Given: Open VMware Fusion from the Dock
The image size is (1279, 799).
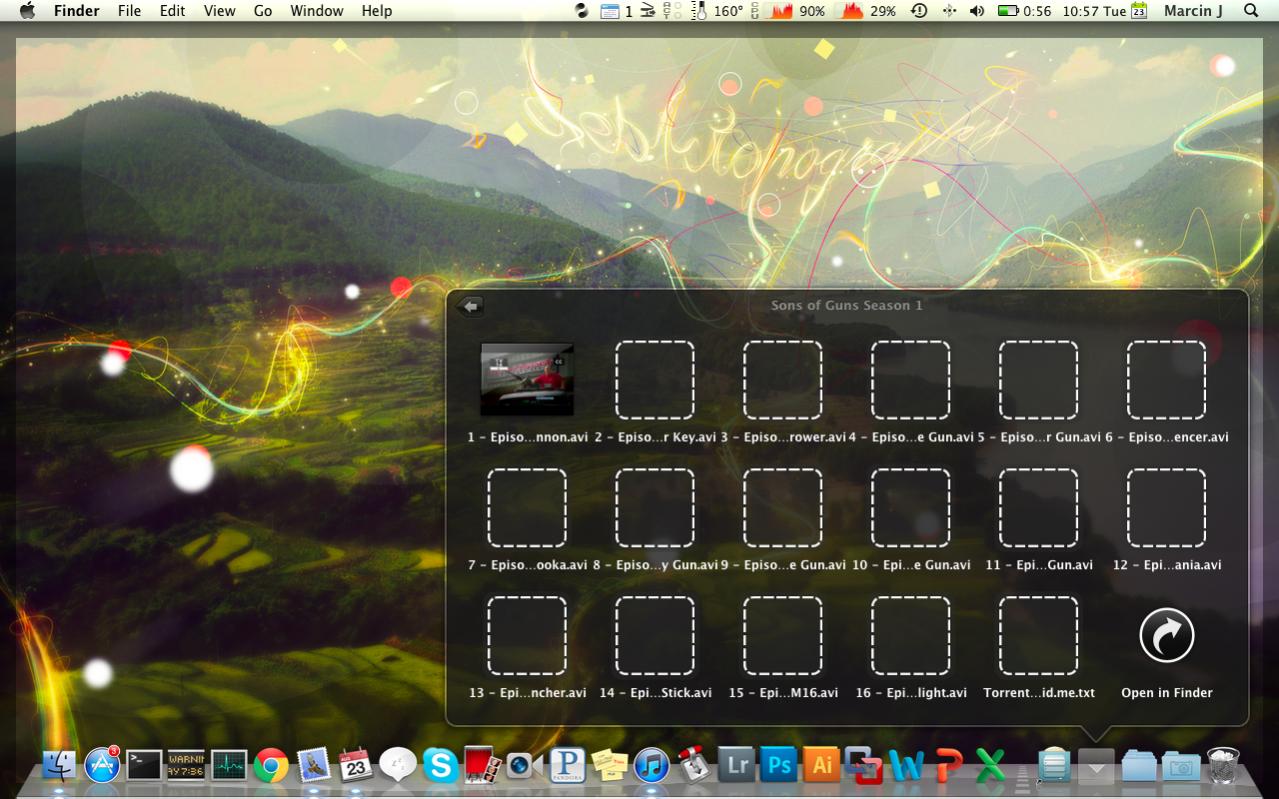Looking at the screenshot, I should [864, 766].
